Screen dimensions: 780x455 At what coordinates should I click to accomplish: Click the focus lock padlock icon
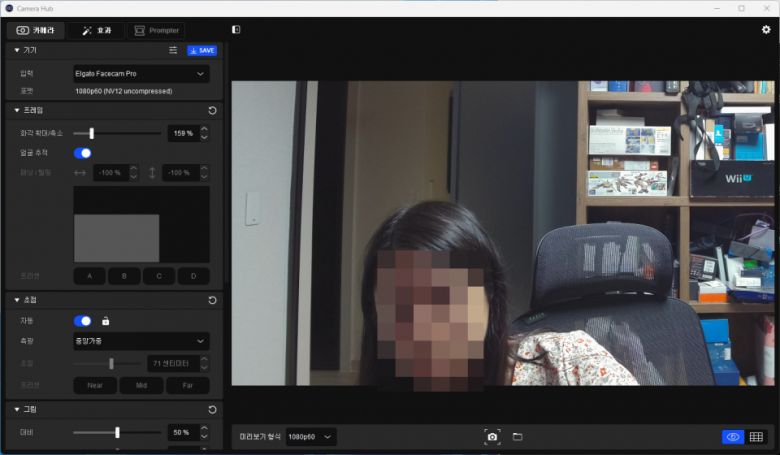click(x=106, y=321)
